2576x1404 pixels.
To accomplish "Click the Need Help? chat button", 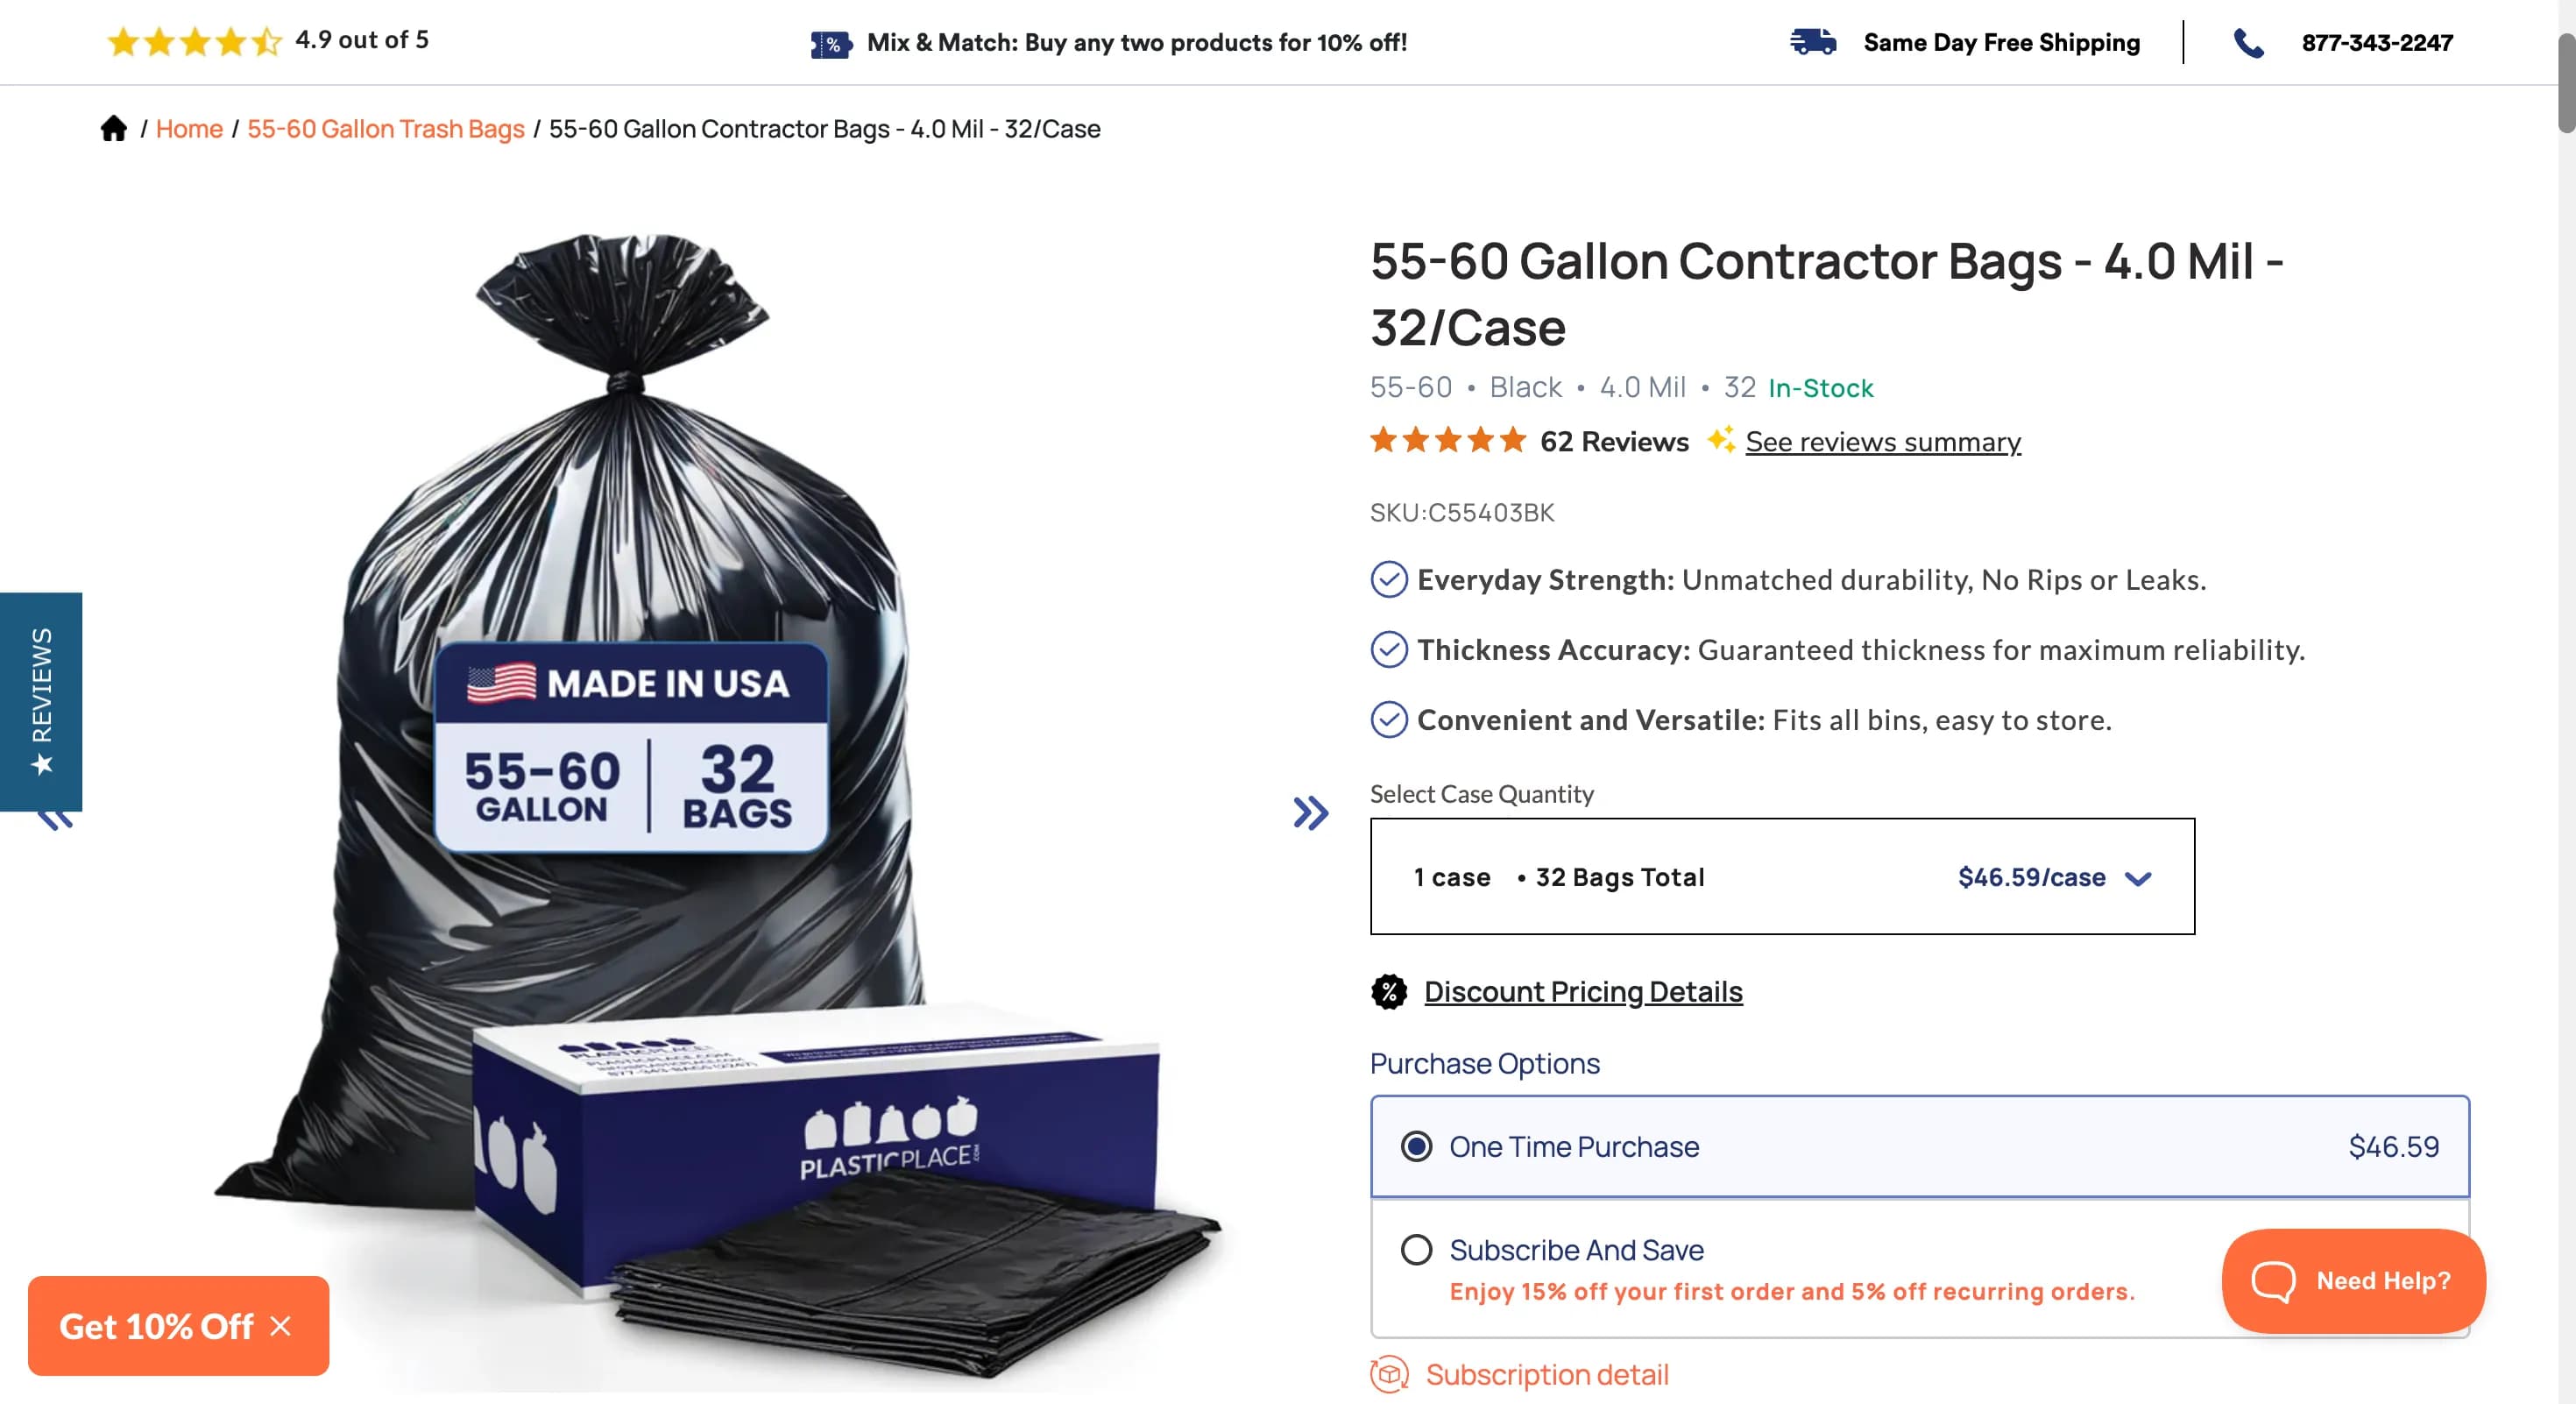I will click(2352, 1280).
